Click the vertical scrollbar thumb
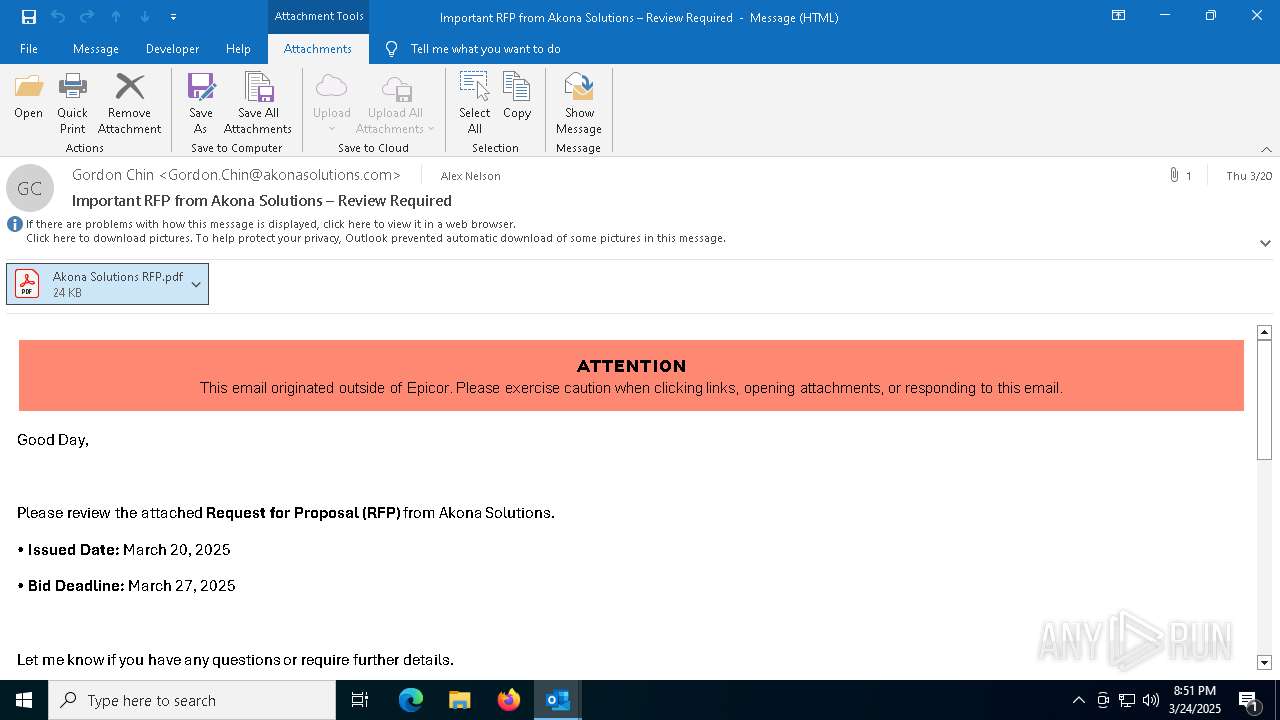1280x720 pixels. [1264, 400]
